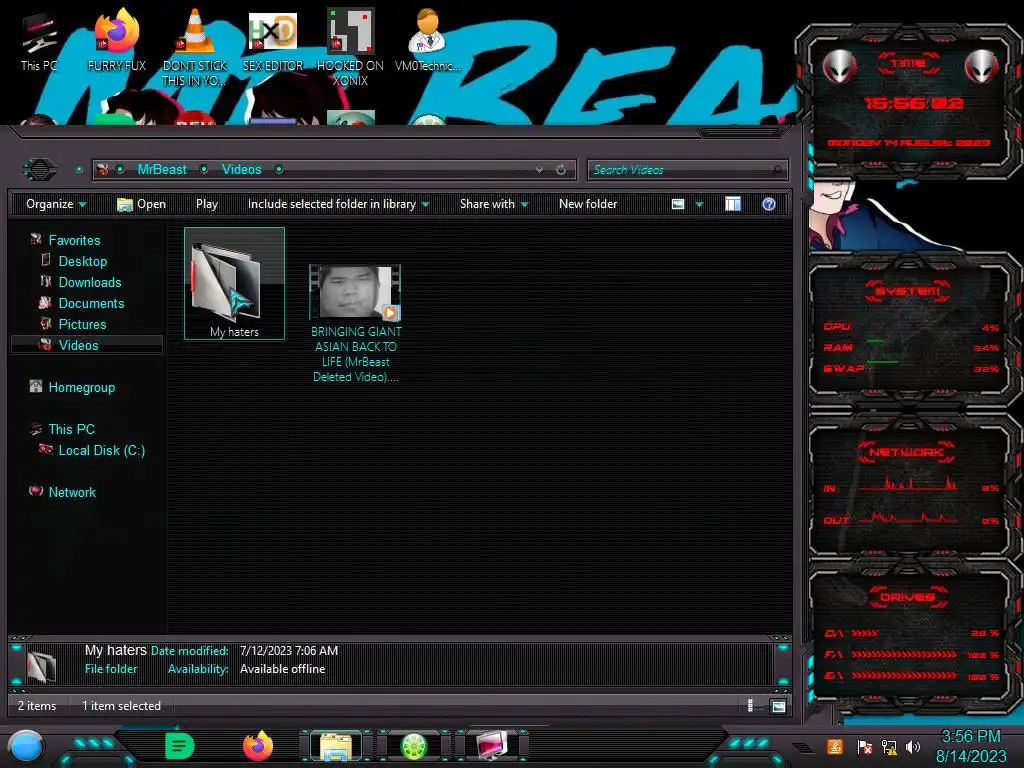Click the recent locations dot beside navigation button

tap(79, 170)
